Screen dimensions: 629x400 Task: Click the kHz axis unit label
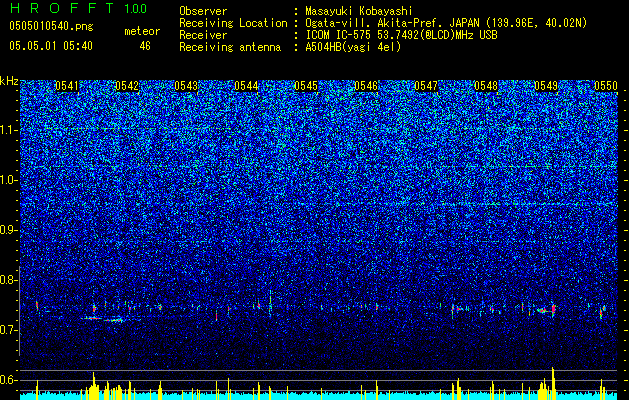coord(9,81)
